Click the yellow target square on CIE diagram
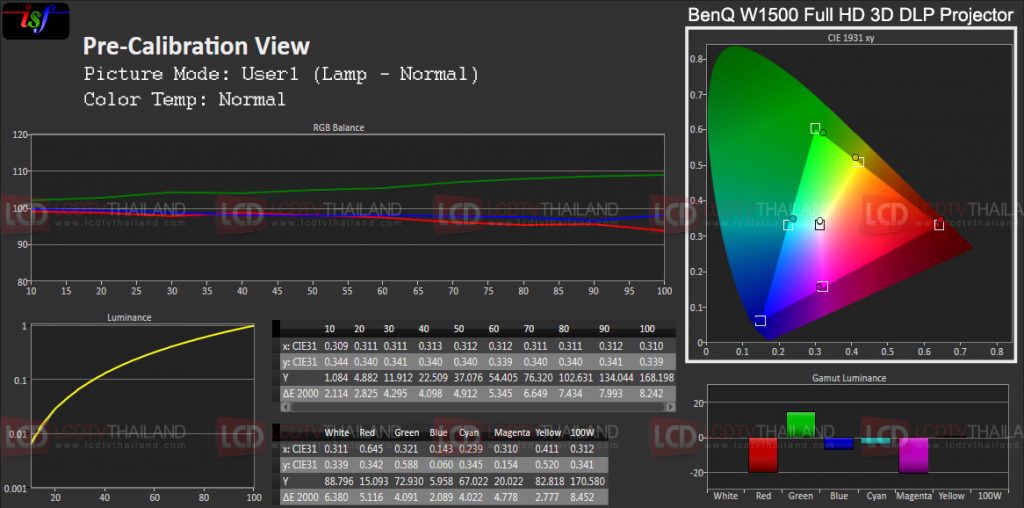1024x508 pixels. (x=859, y=162)
